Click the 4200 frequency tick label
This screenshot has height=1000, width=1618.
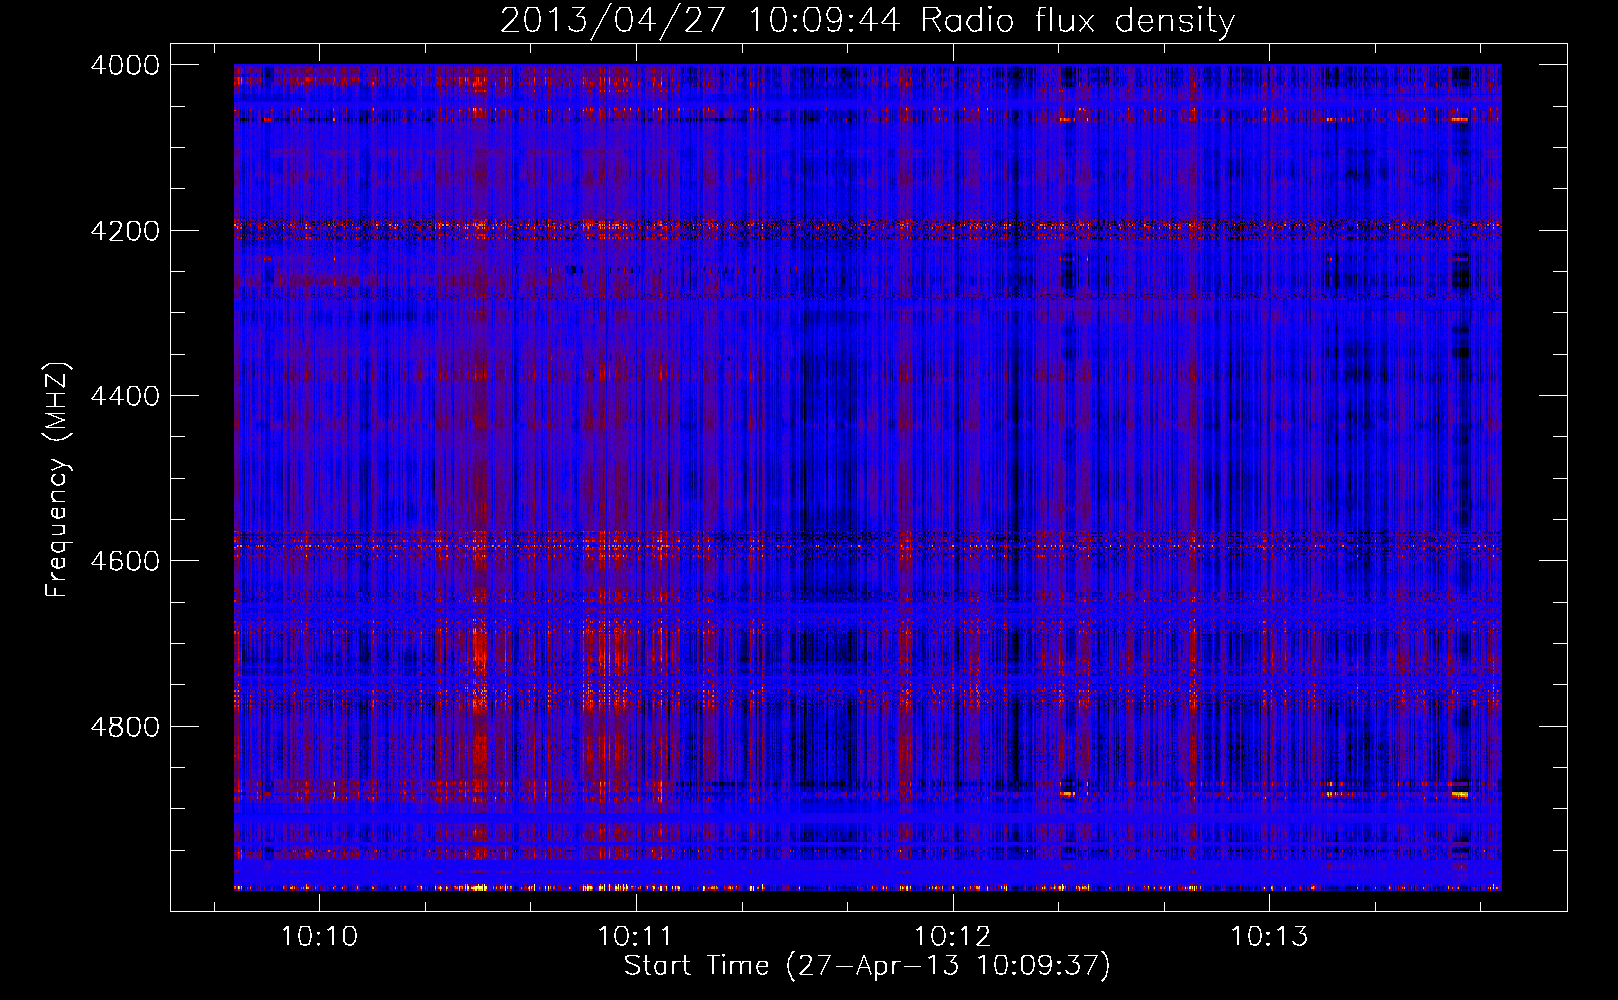pyautogui.click(x=125, y=230)
